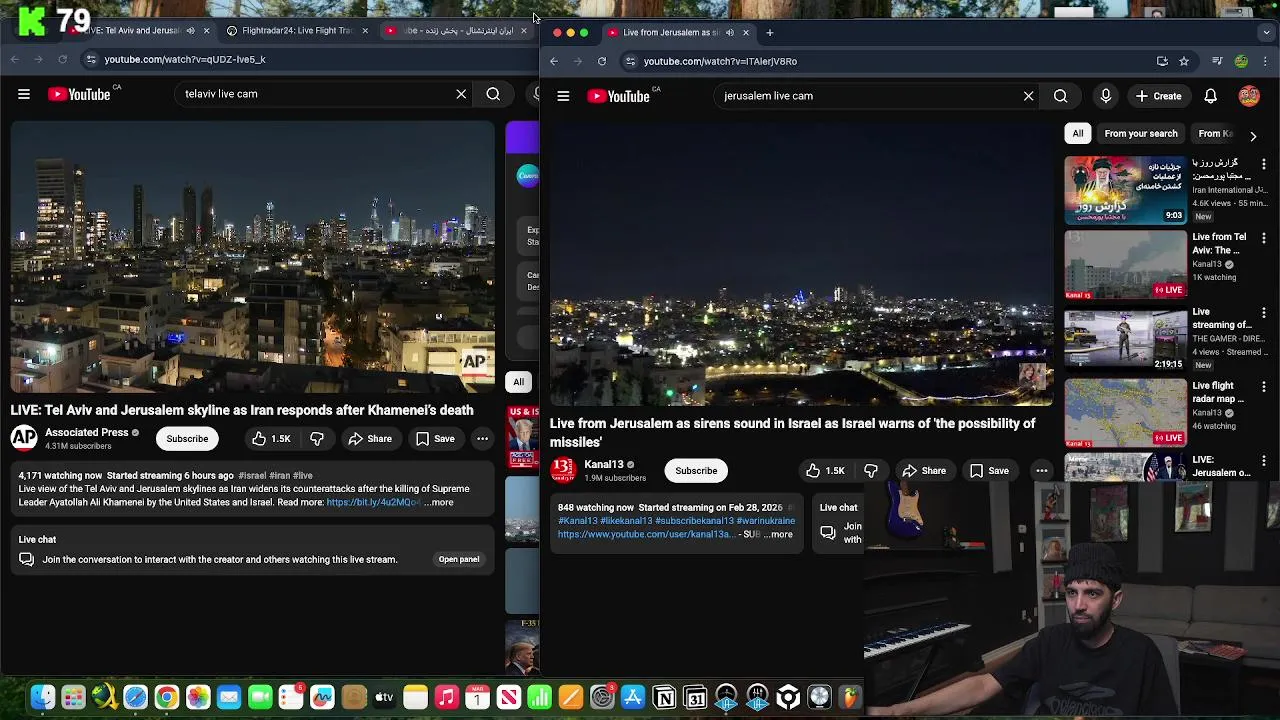This screenshot has height=720, width=1280.
Task: Open account avatar menu in YouTube
Action: (x=1249, y=96)
